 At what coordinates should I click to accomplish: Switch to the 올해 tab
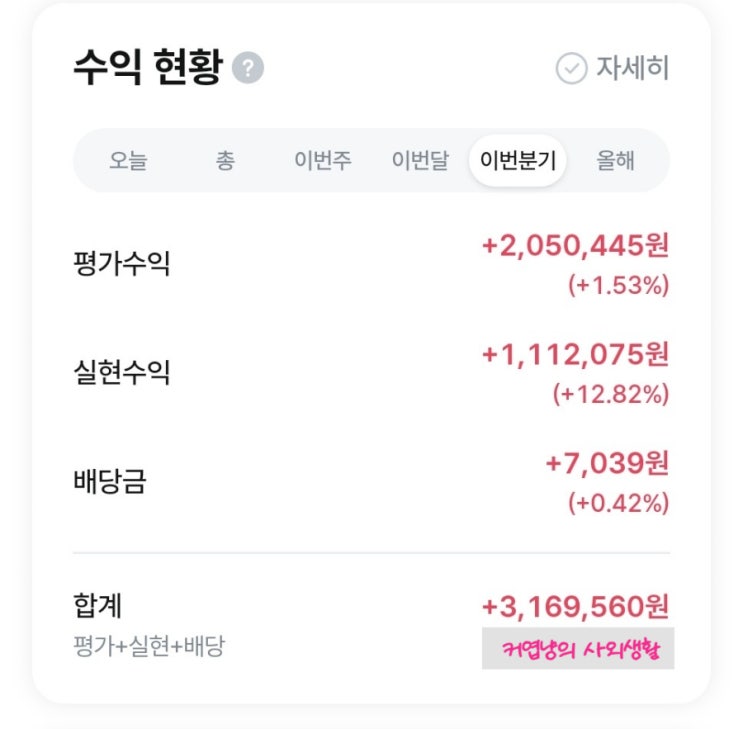point(615,161)
